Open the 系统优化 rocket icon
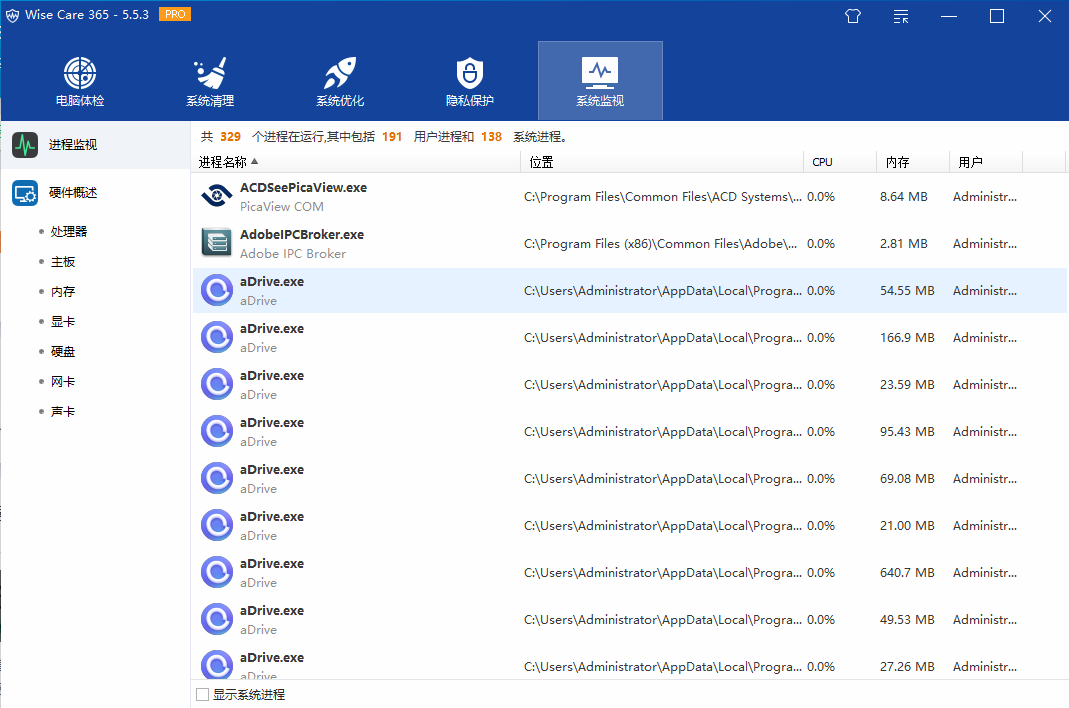 point(340,74)
